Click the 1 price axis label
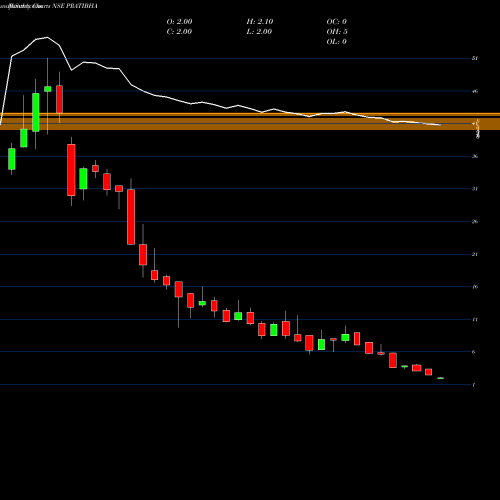 (x=474, y=385)
